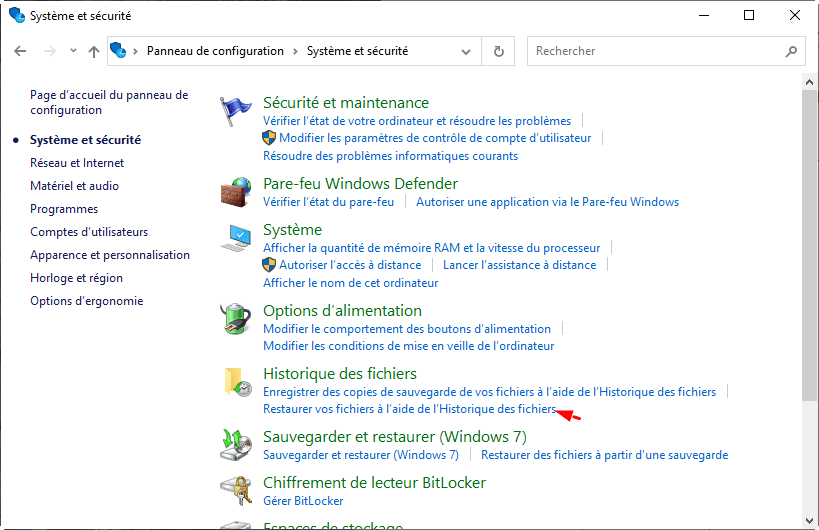This screenshot has width=819, height=530.
Task: Select Système et sécurité in sidebar
Action: [x=85, y=140]
